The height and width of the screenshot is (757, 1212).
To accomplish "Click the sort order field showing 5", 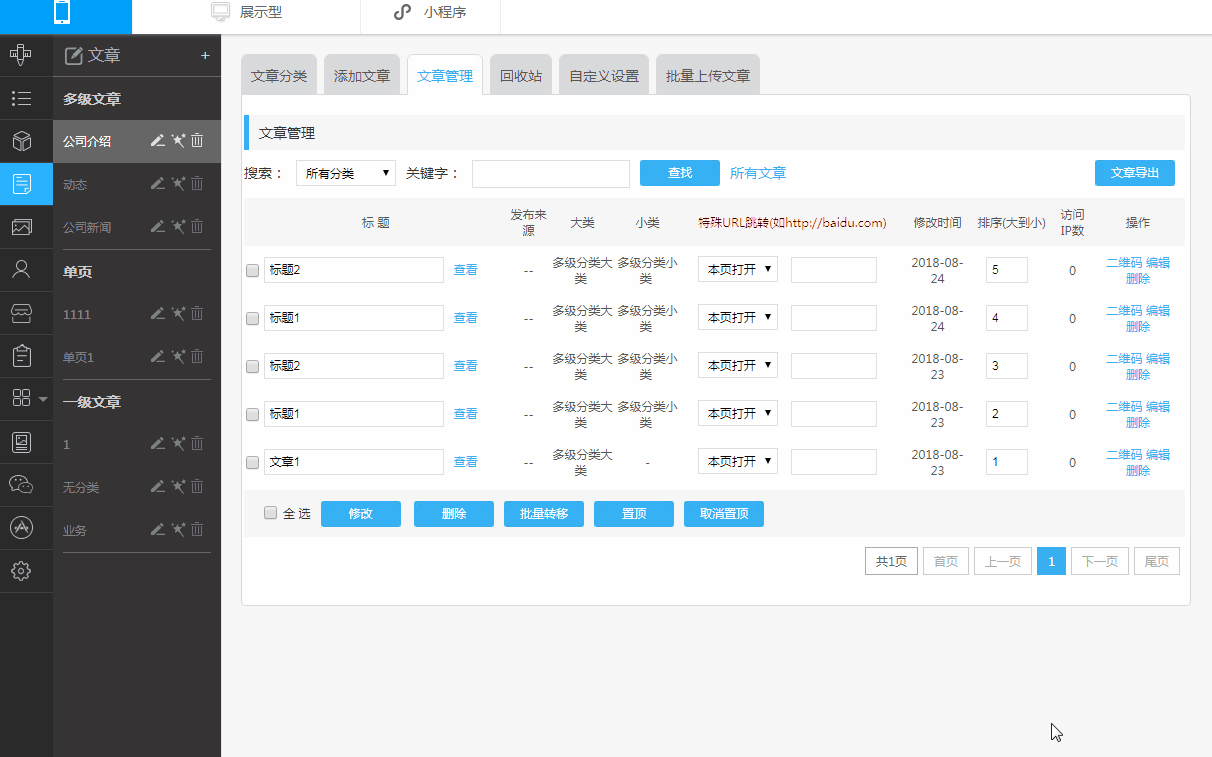I will pyautogui.click(x=1007, y=270).
